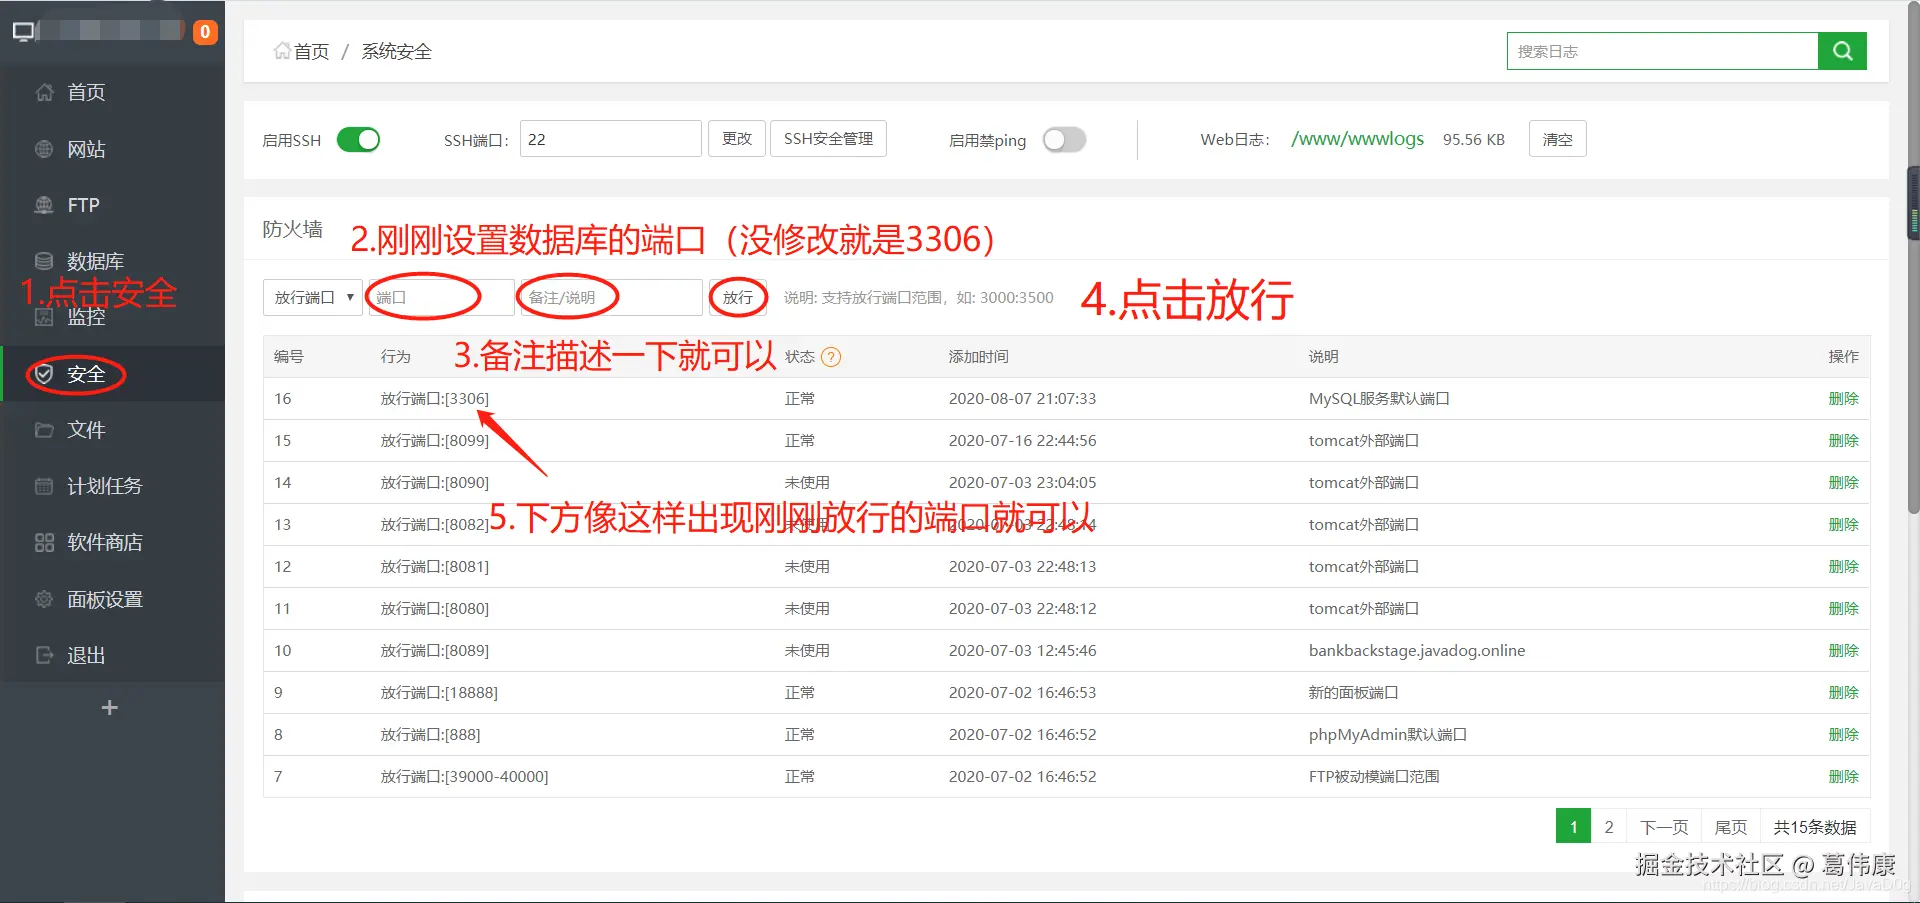Click the 端口 port input field
Image resolution: width=1920 pixels, height=903 pixels.
tap(441, 297)
